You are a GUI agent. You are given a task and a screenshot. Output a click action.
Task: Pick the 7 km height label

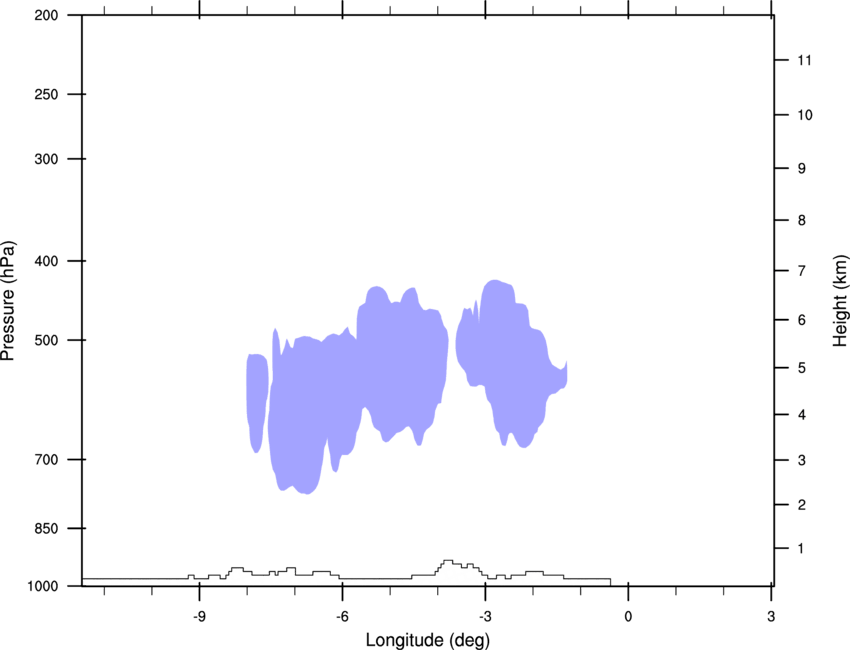[802, 271]
